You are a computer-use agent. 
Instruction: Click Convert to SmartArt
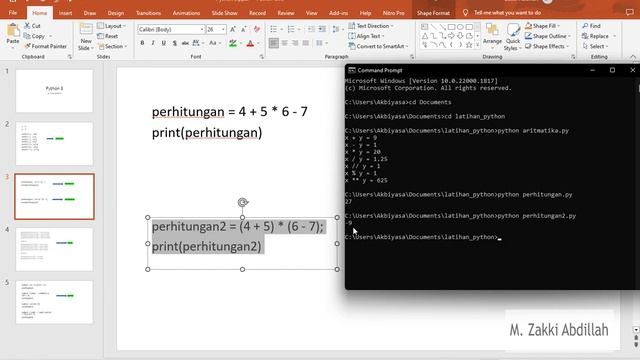[378, 46]
